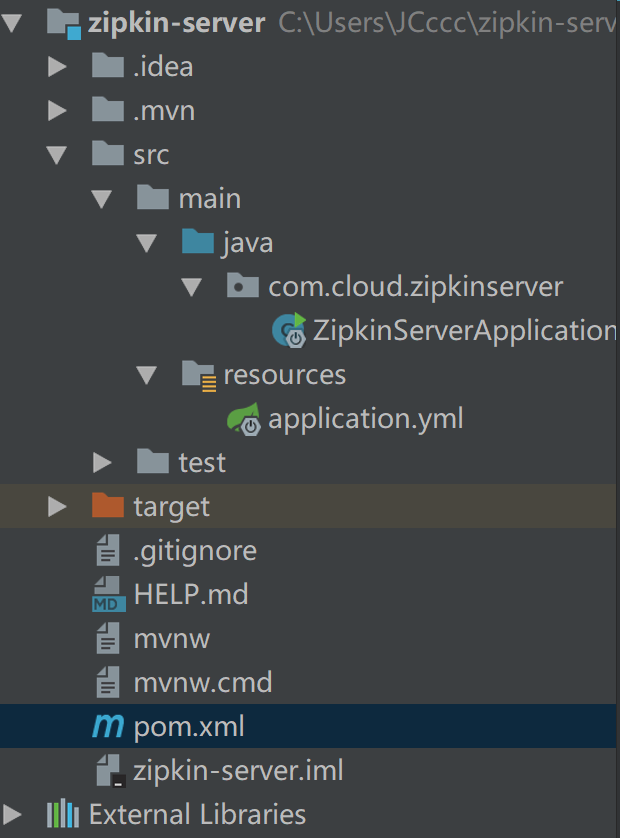Click the ZipkinServerApplication Spring Boot class icon
The image size is (620, 838).
[x=289, y=330]
